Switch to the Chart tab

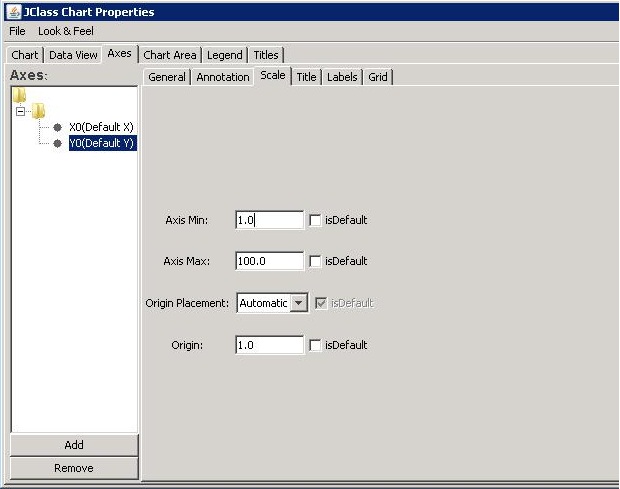[25, 55]
